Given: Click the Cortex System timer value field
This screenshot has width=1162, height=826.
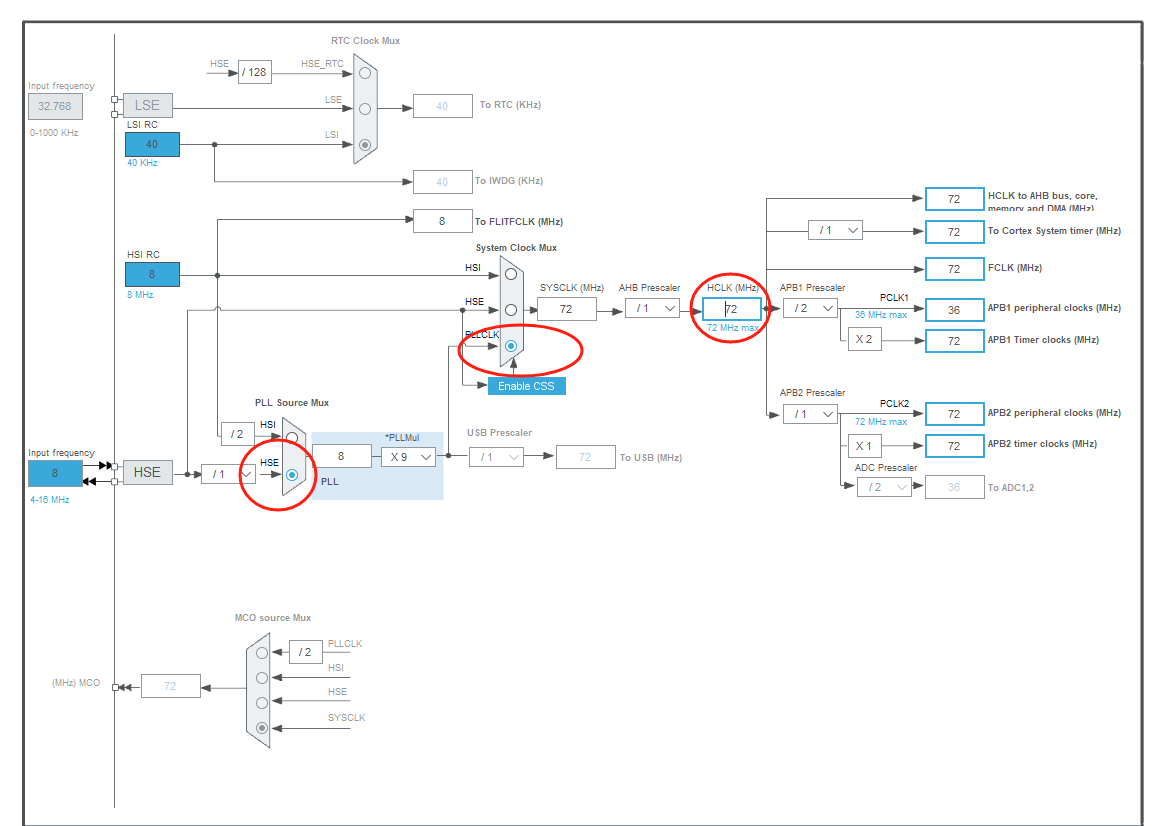Looking at the screenshot, I should [x=954, y=232].
